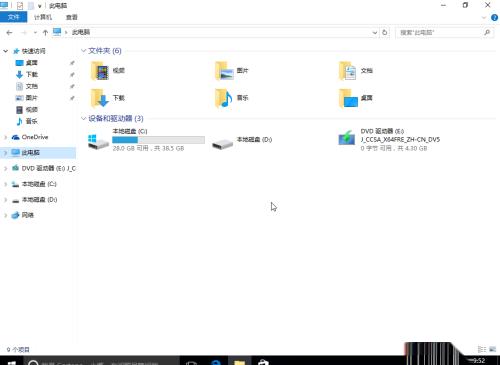Select the 本地磁盘 (D:) drive in main pane
The image size is (500, 365).
(242, 141)
